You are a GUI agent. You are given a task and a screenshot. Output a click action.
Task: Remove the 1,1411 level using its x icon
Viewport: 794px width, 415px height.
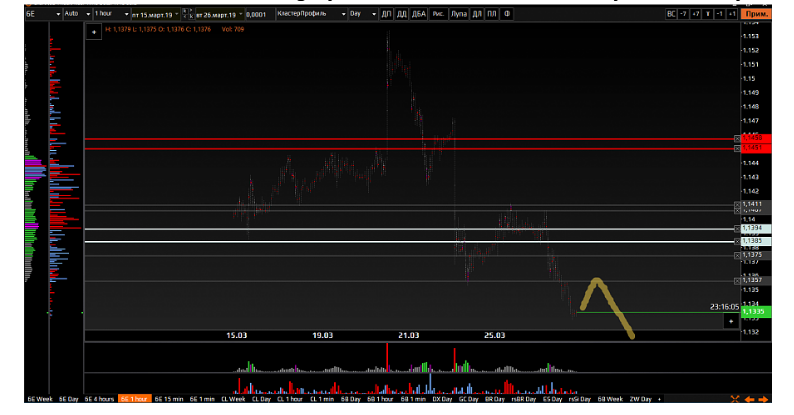point(739,204)
